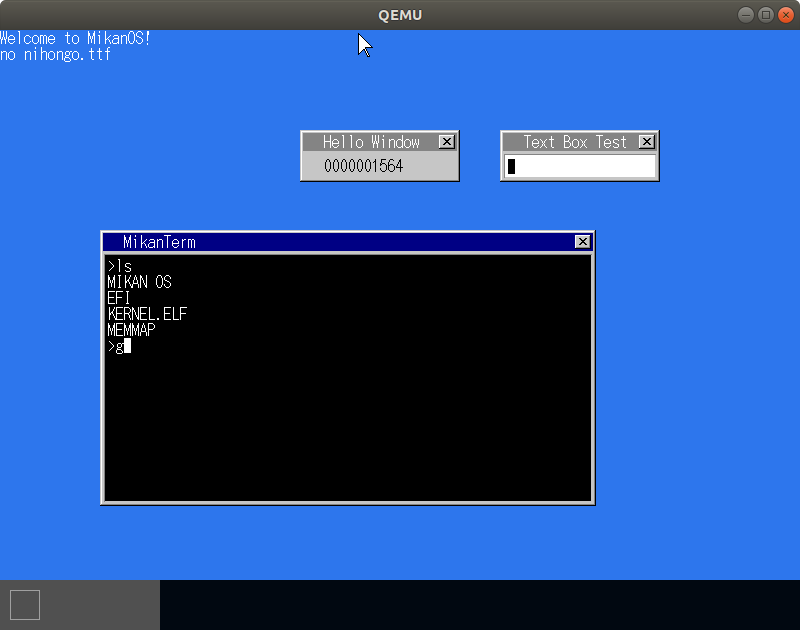This screenshot has height=630, width=800.
Task: Close the Hello Window
Action: [446, 142]
